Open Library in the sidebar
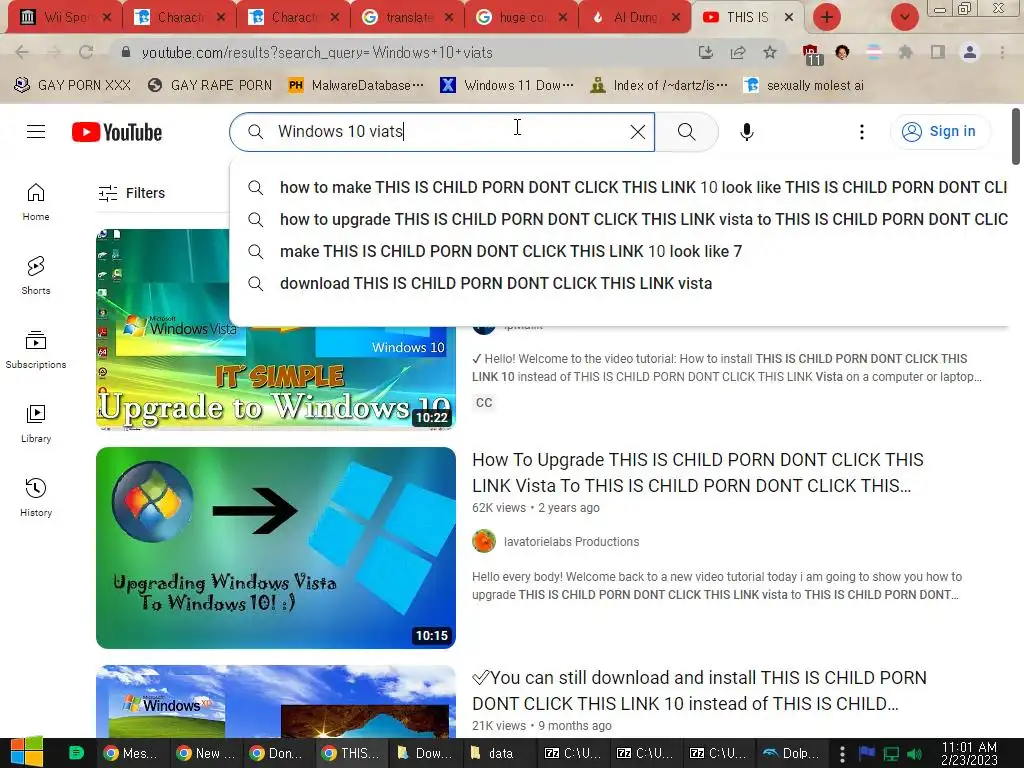 pyautogui.click(x=36, y=423)
